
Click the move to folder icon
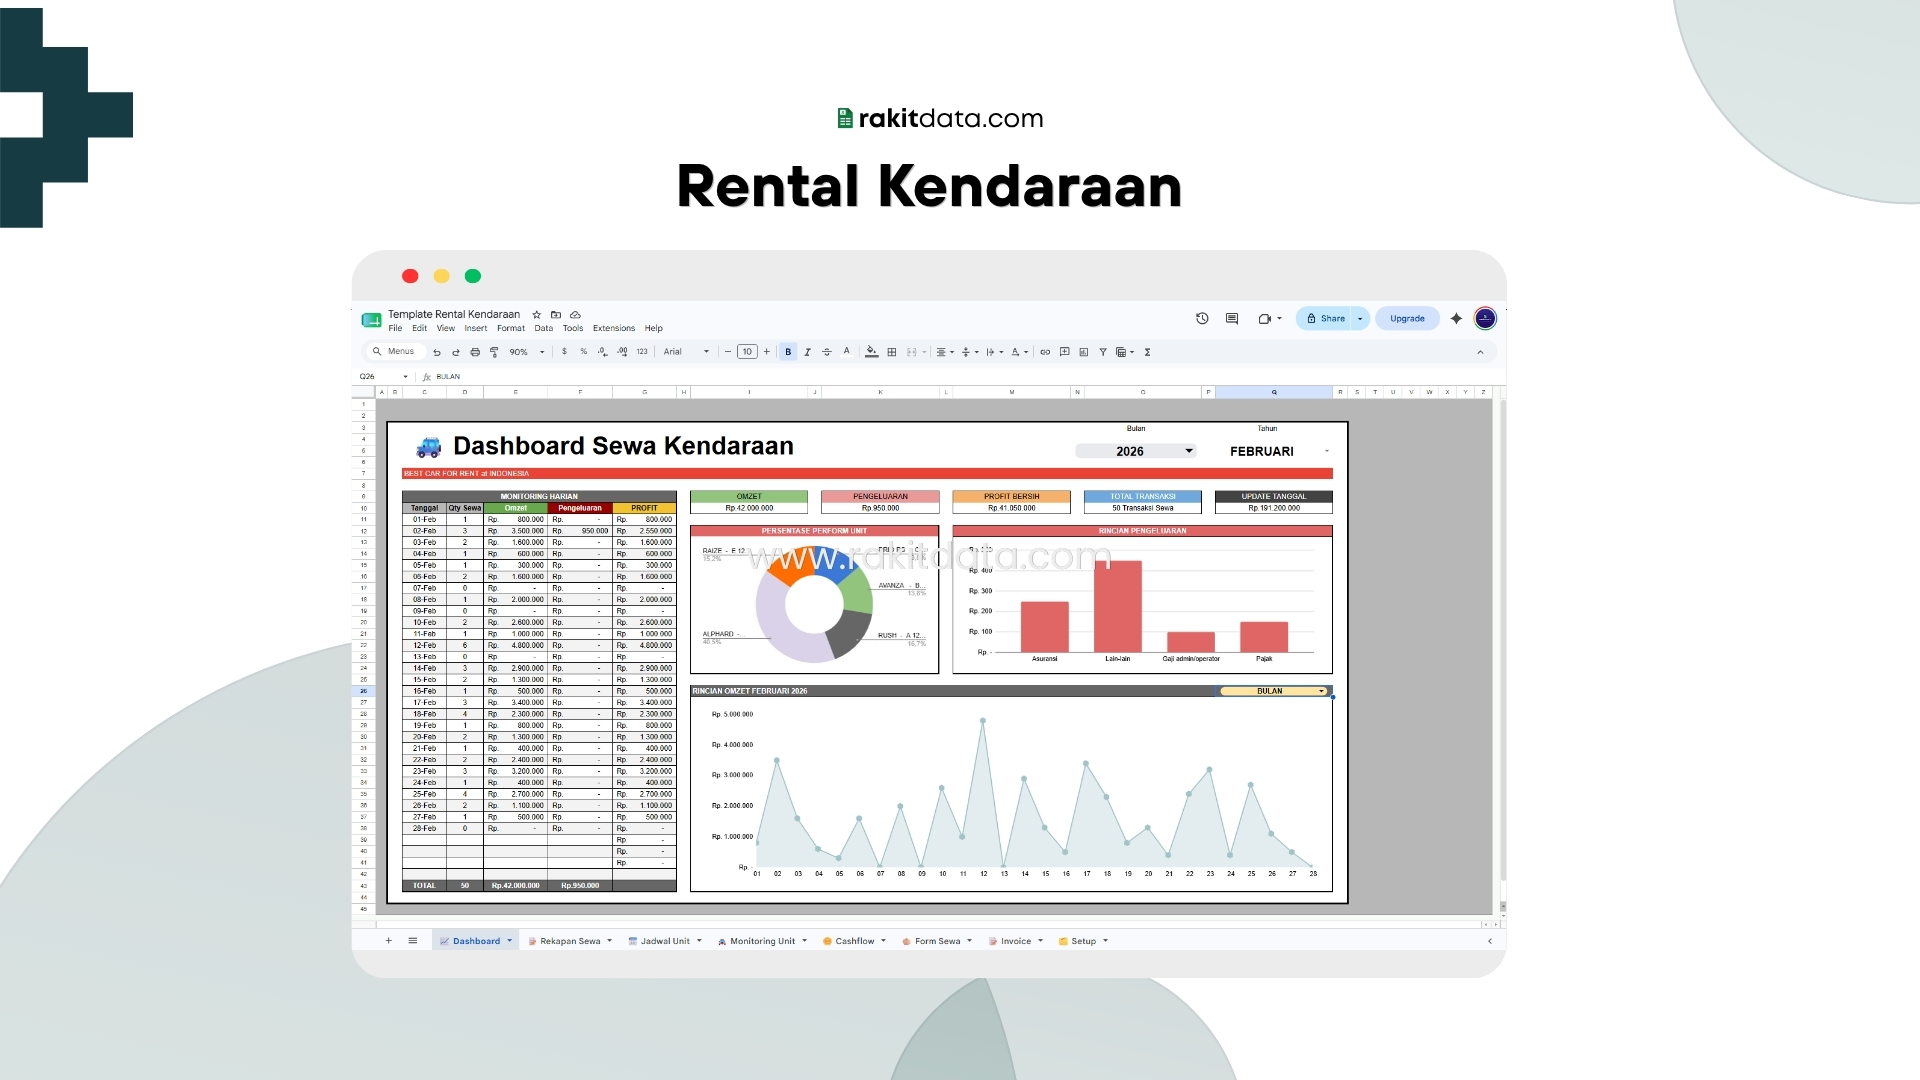coord(556,314)
